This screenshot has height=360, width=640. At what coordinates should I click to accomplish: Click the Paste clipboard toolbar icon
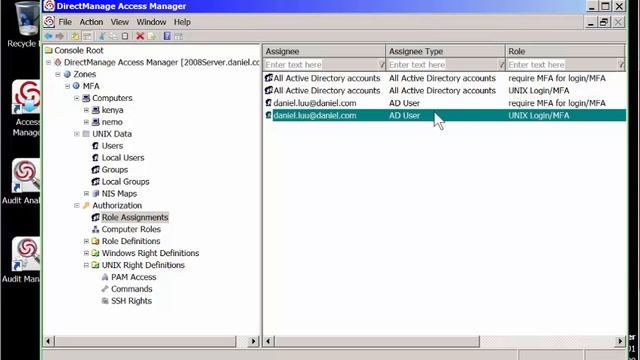coord(125,36)
